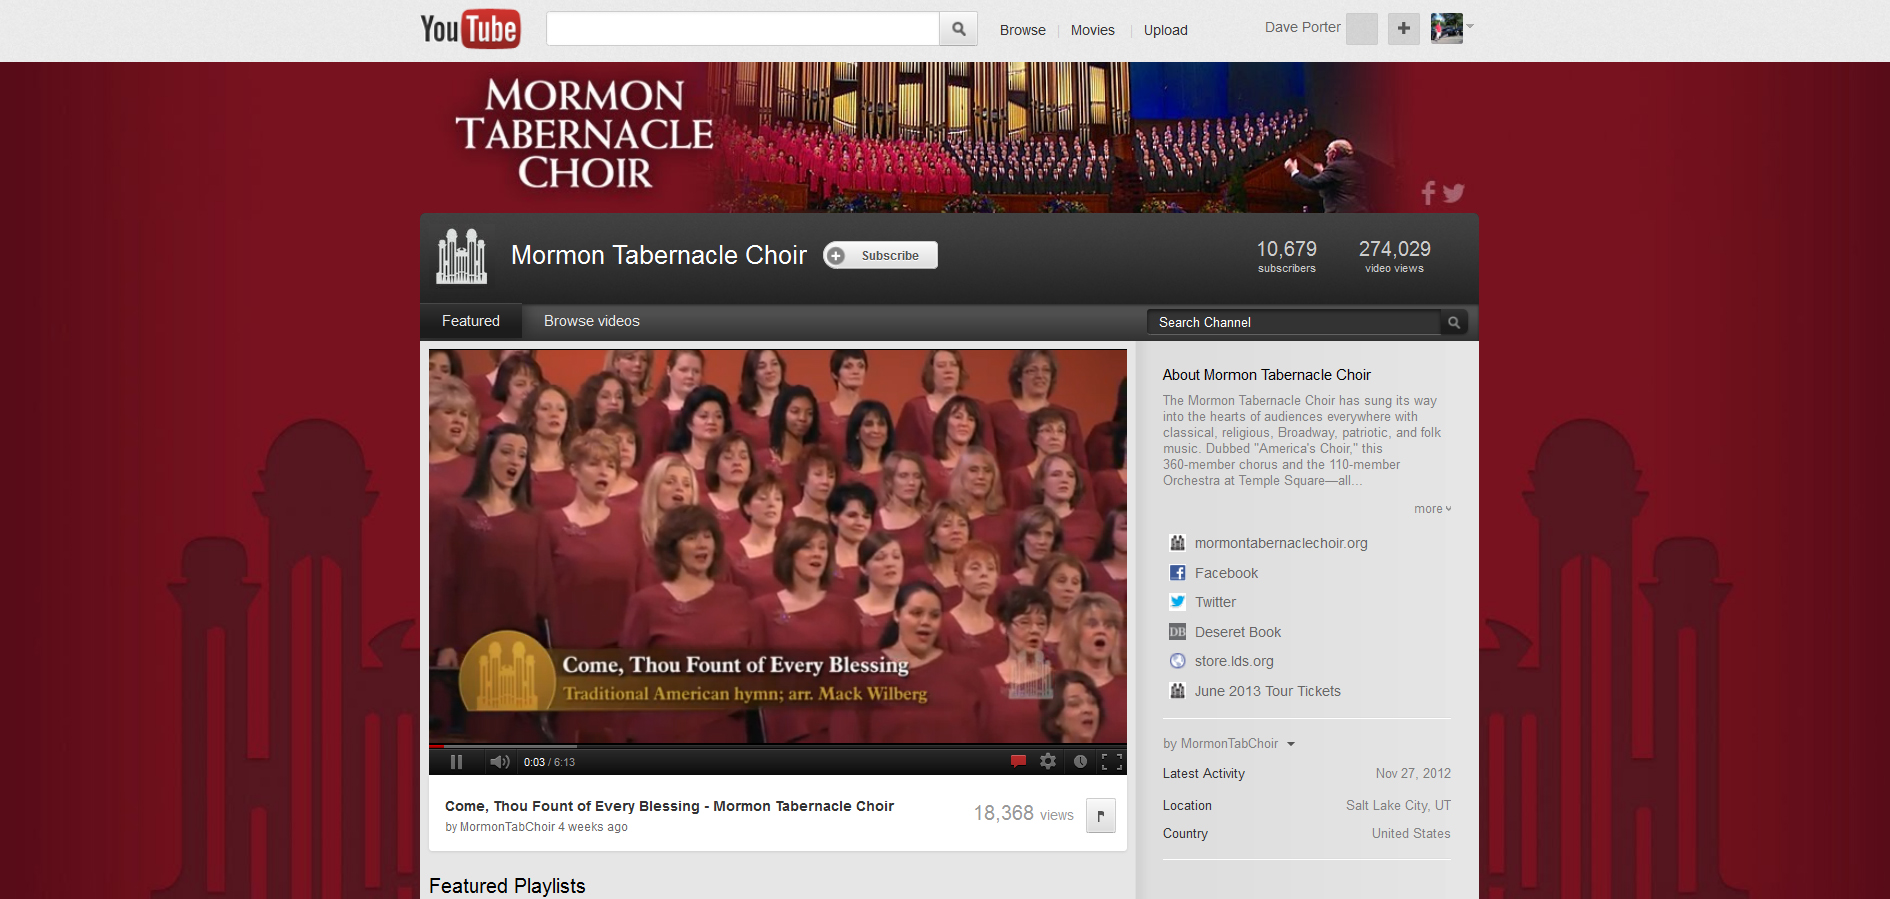Expand the About description with more
This screenshot has height=899, width=1890.
point(1432,509)
